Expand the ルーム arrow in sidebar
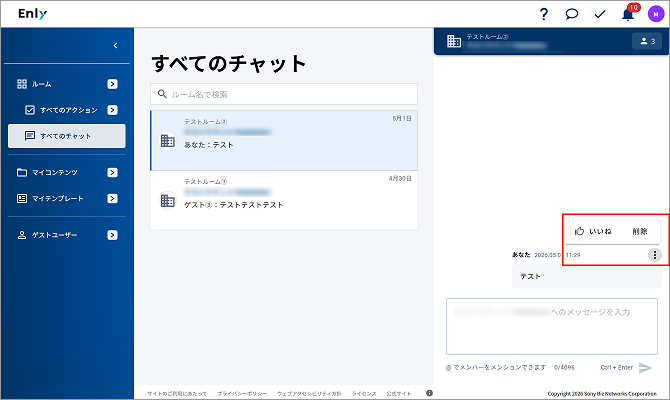670x400 pixels. 112,84
